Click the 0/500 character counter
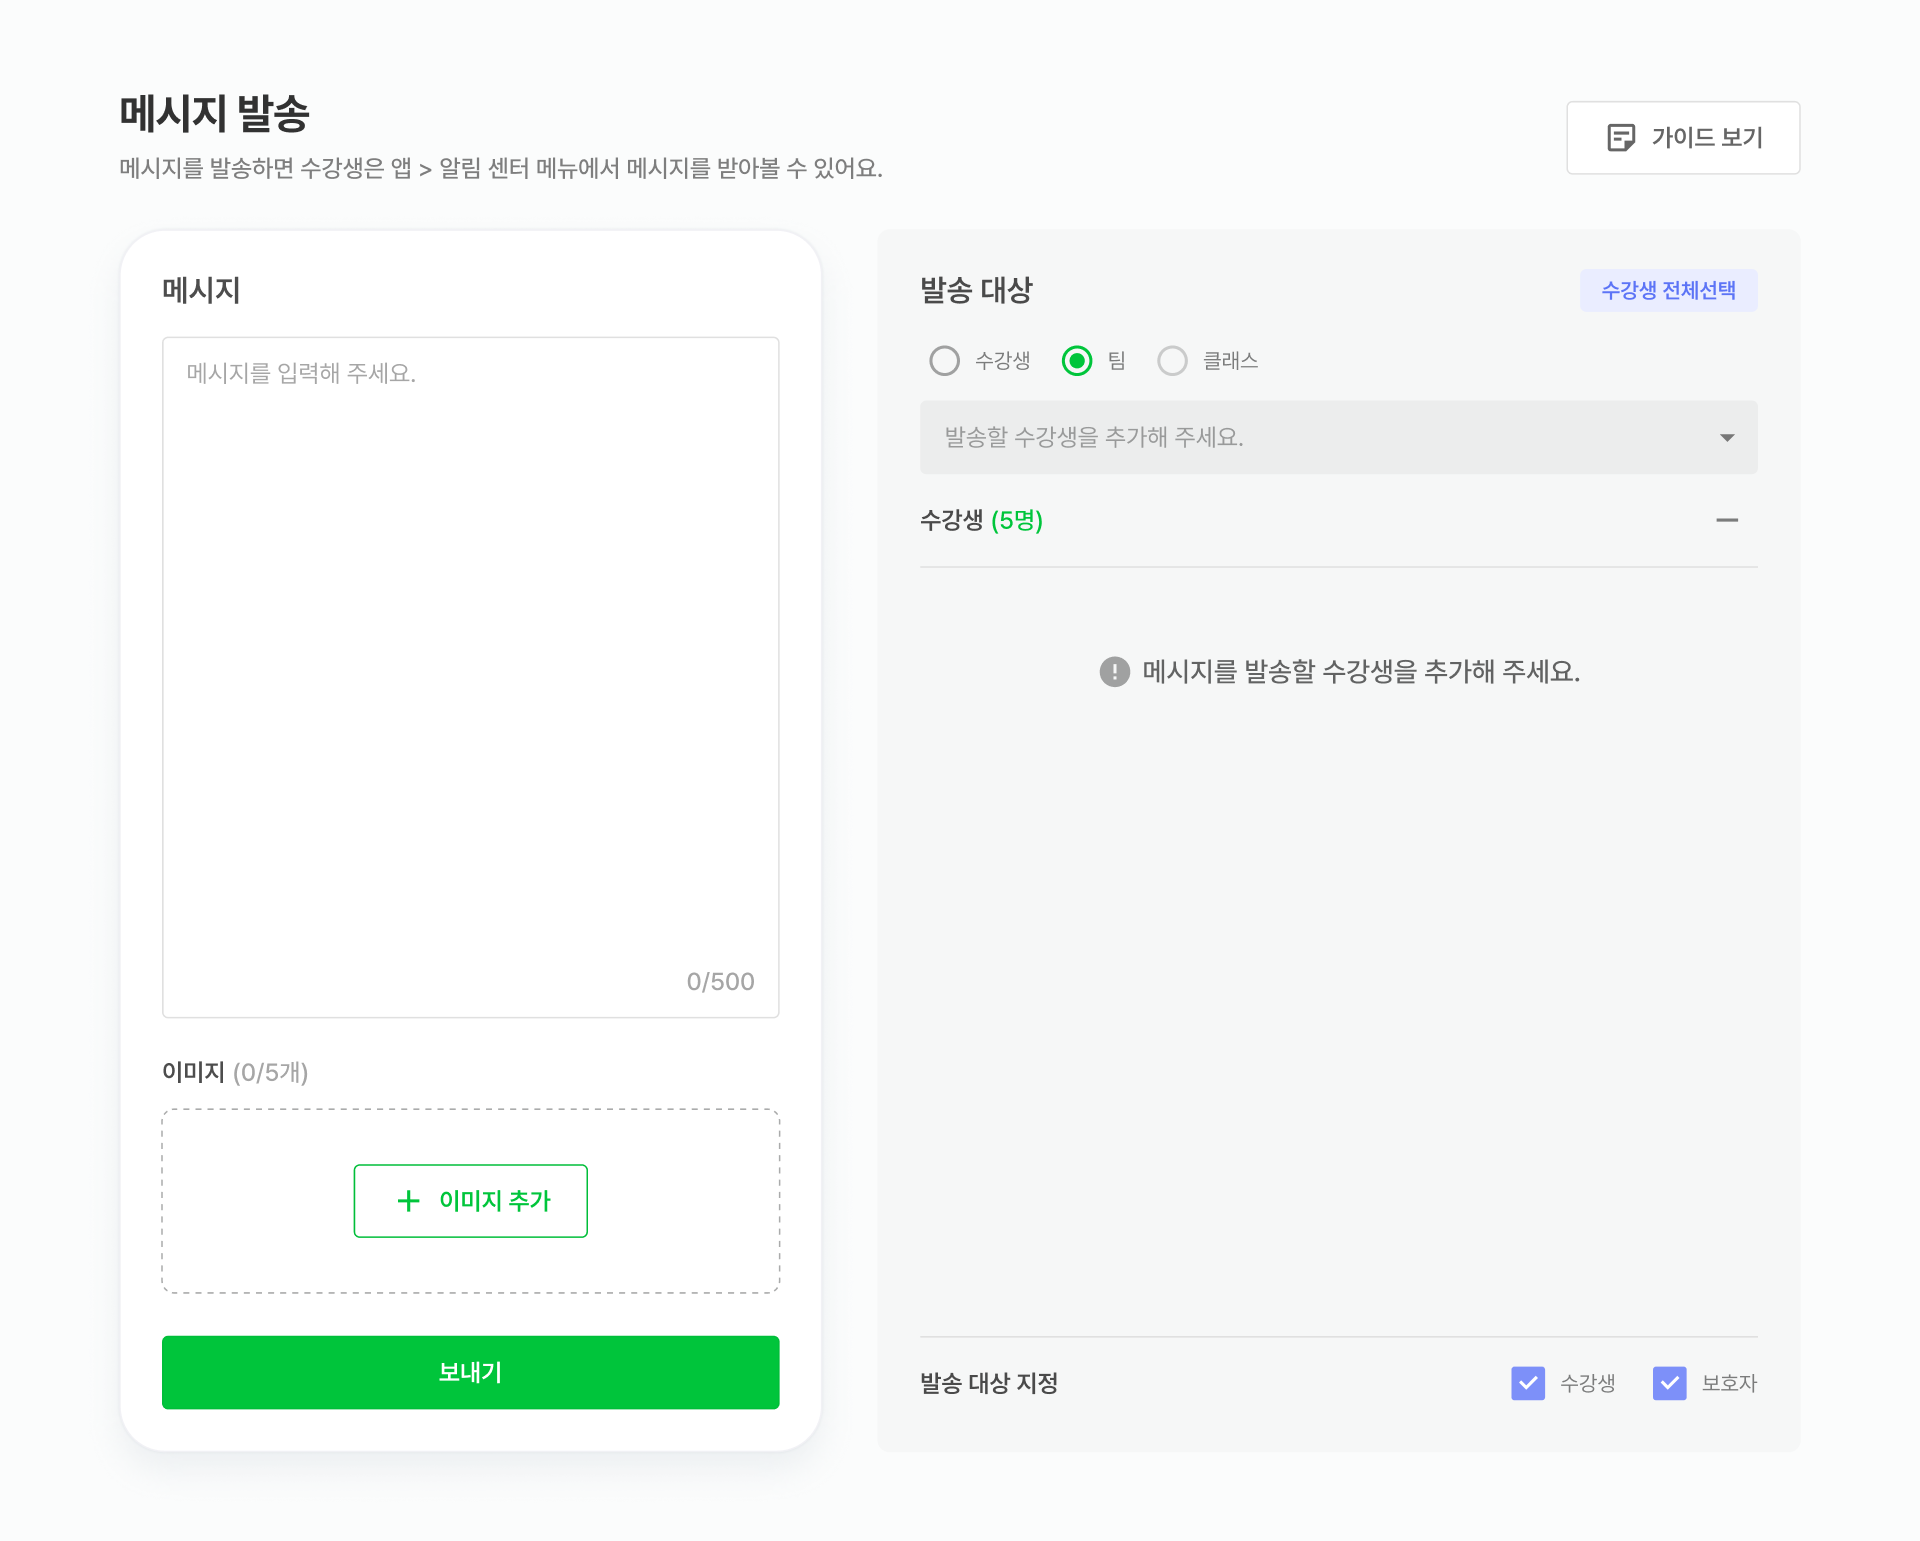Image resolution: width=1920 pixels, height=1541 pixels. click(x=720, y=982)
